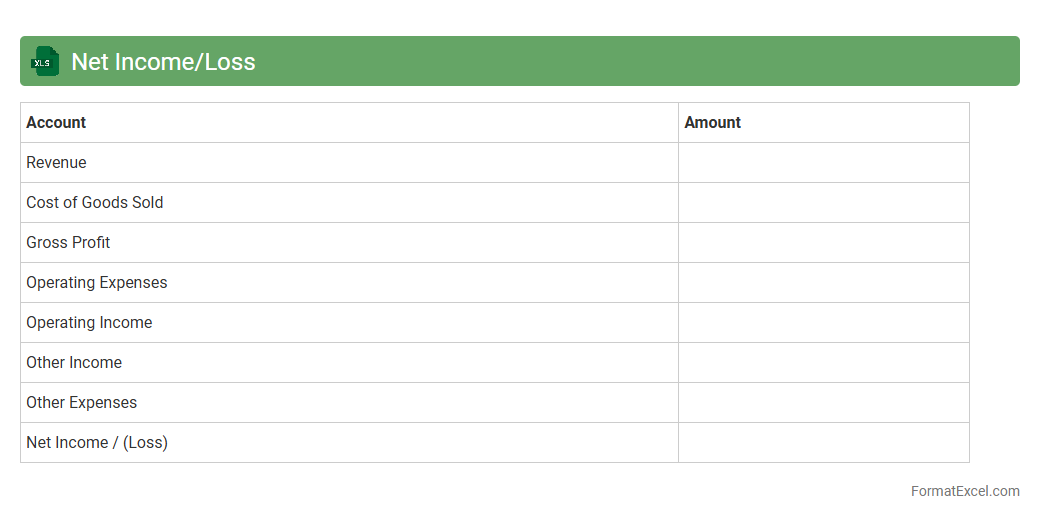Click the Gross Profit amount cell
Image resolution: width=1040 pixels, height=520 pixels.
point(823,243)
